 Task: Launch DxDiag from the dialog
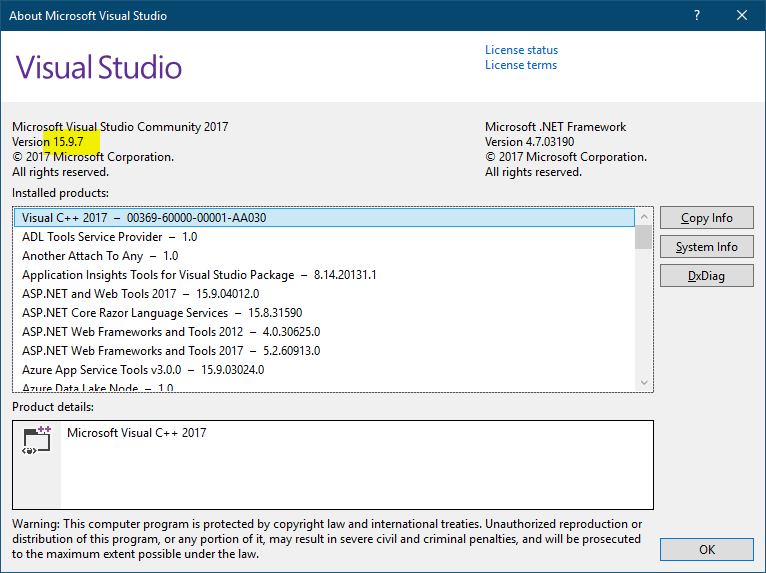[x=706, y=276]
